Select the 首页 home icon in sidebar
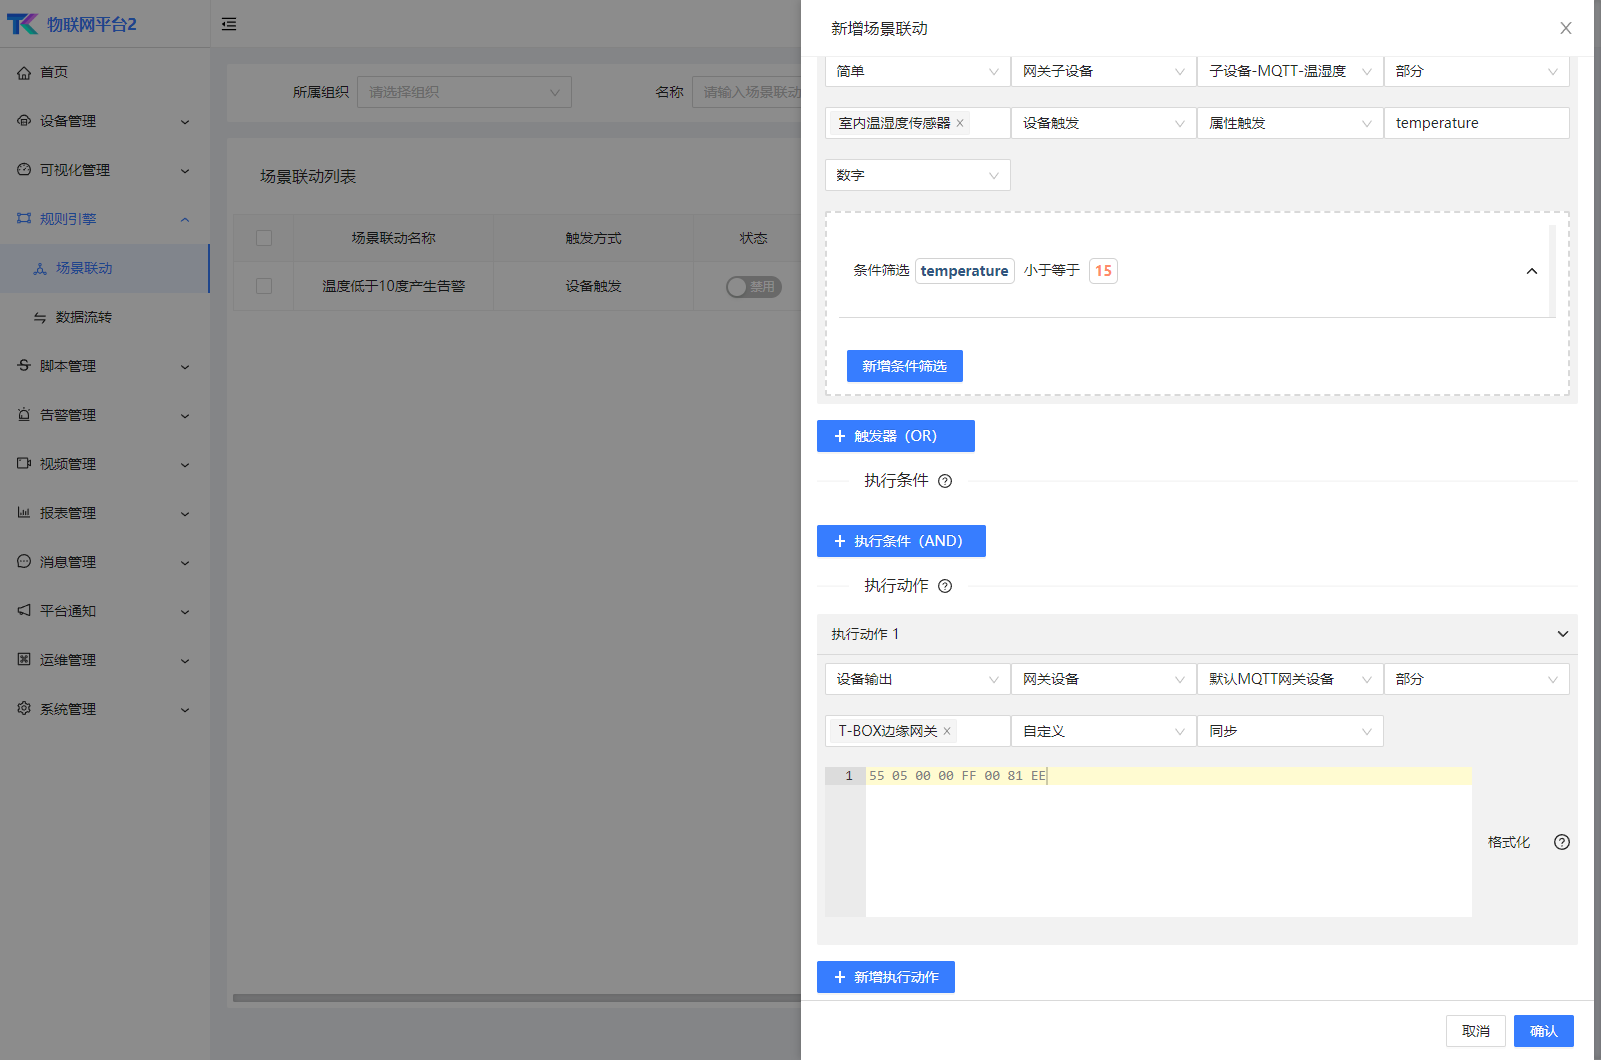This screenshot has width=1601, height=1060. [24, 72]
